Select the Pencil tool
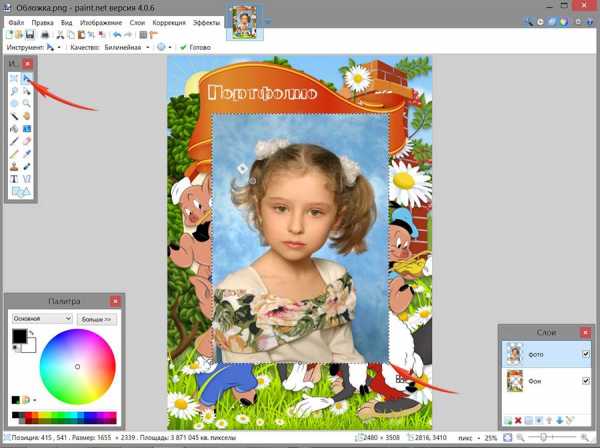Screen dimensions: 600x448 14,154
